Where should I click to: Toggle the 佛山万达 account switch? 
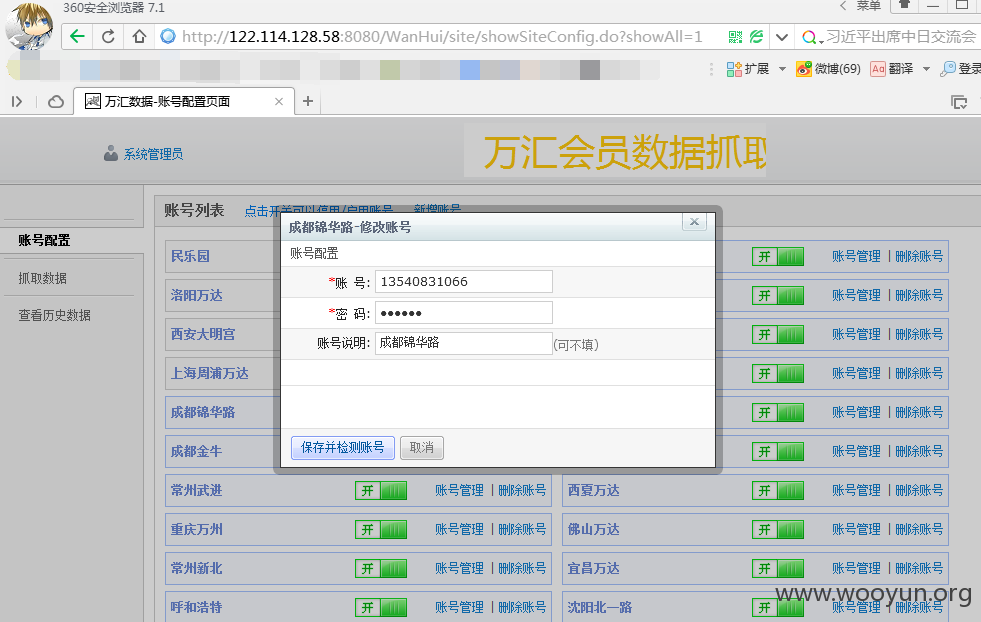pos(778,529)
